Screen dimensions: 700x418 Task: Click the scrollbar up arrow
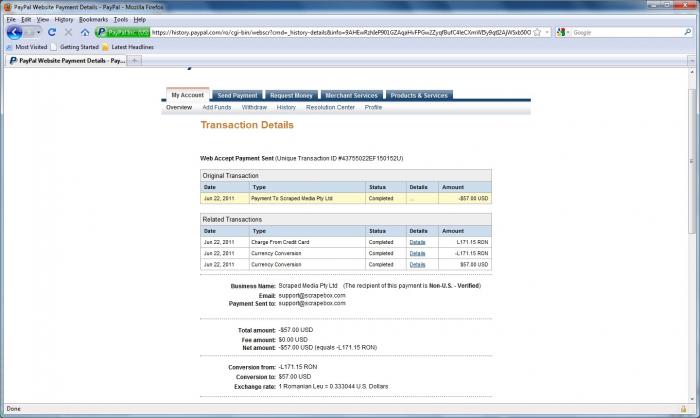(692, 72)
